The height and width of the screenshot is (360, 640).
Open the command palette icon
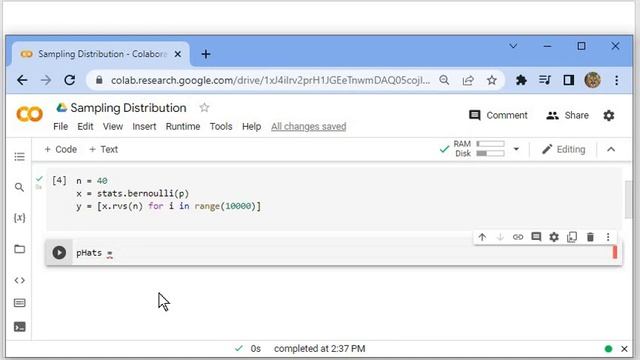(19, 303)
